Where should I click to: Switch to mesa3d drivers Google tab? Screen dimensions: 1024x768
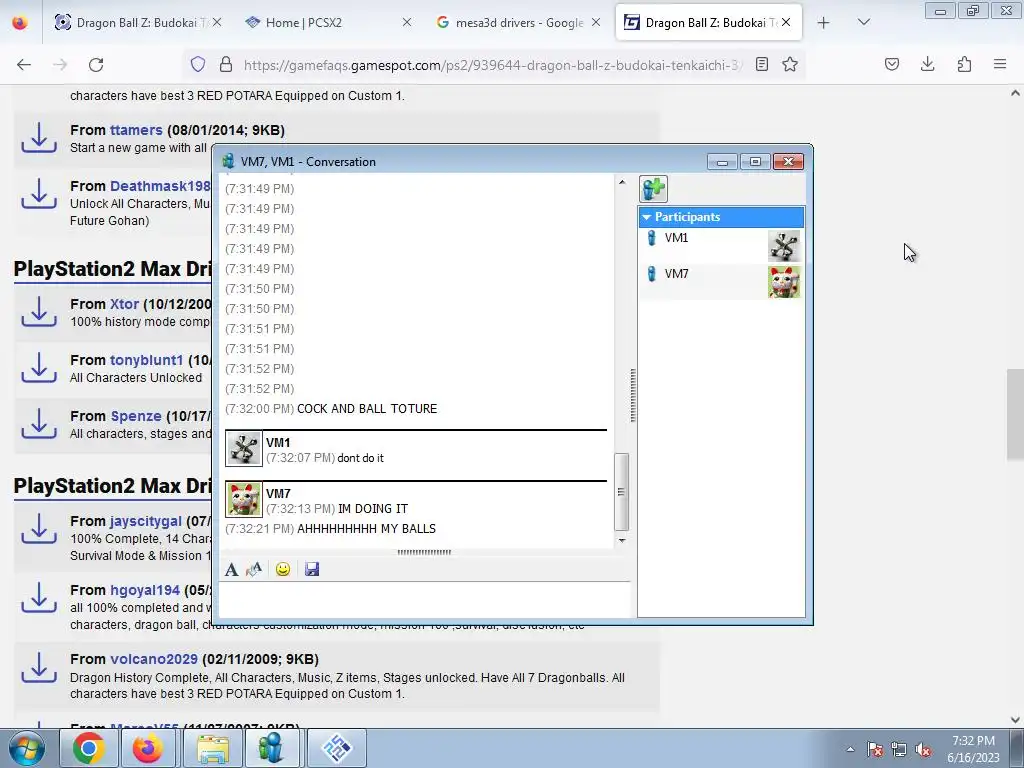(x=519, y=23)
